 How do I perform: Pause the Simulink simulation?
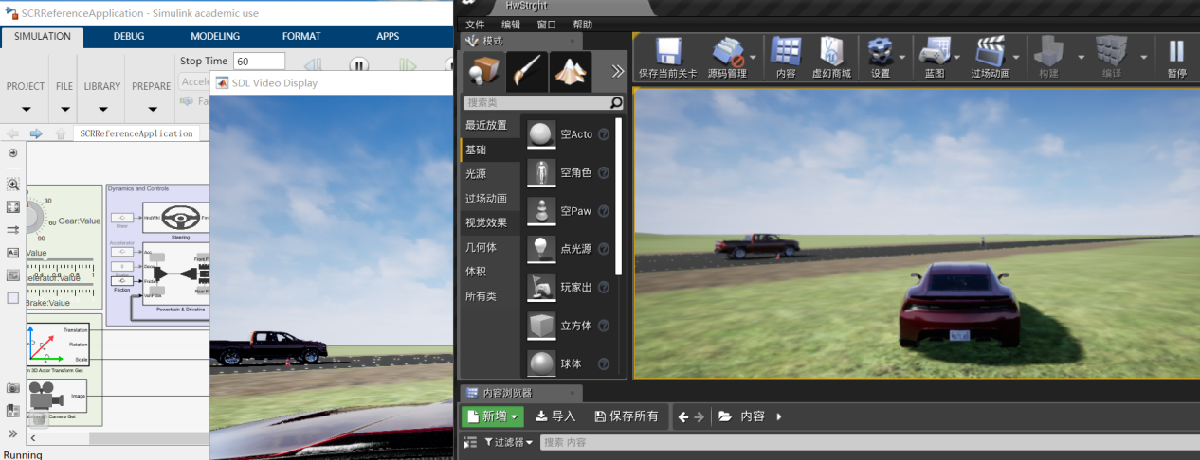coord(359,65)
